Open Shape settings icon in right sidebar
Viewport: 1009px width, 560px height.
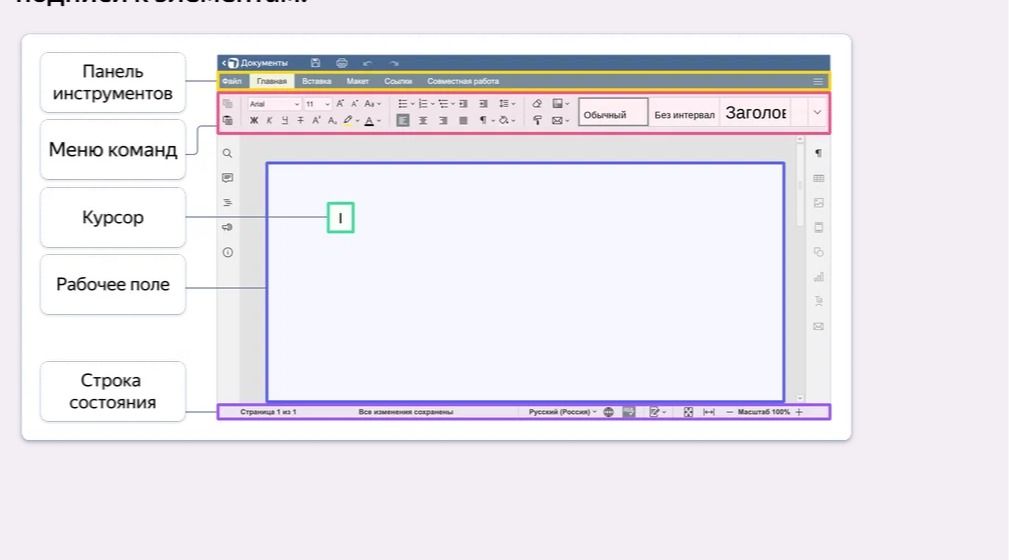coord(819,252)
